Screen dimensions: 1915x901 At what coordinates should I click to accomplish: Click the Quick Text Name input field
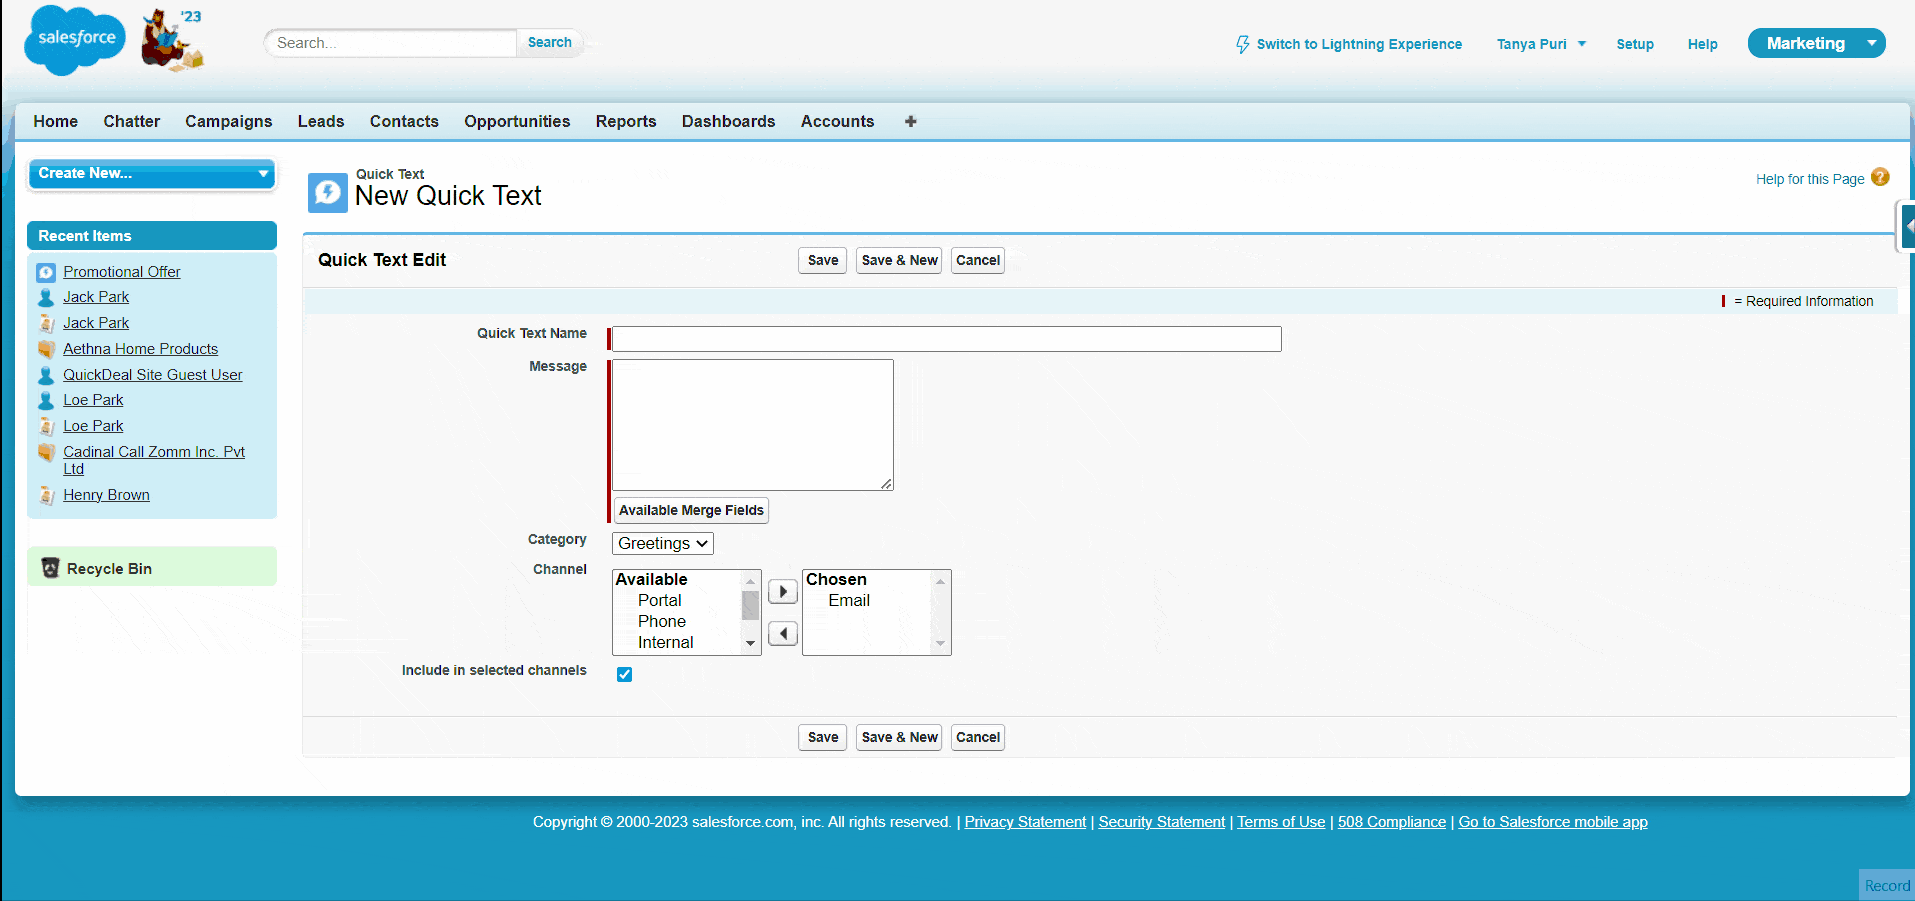pos(944,338)
